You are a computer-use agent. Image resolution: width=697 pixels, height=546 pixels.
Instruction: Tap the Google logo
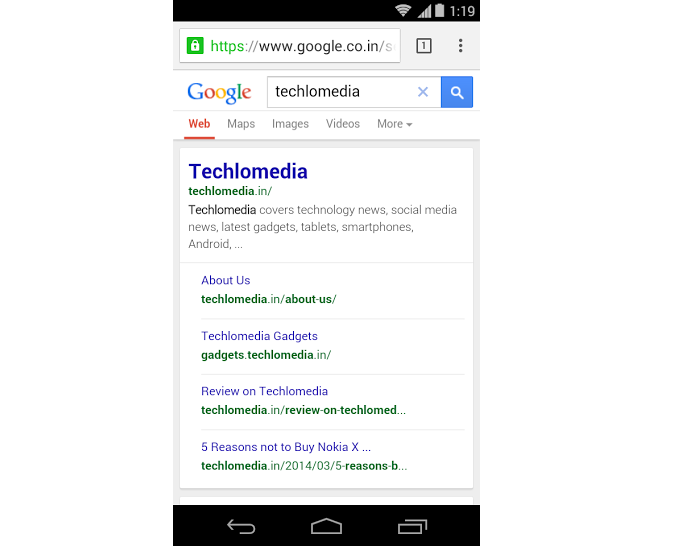pyautogui.click(x=219, y=92)
